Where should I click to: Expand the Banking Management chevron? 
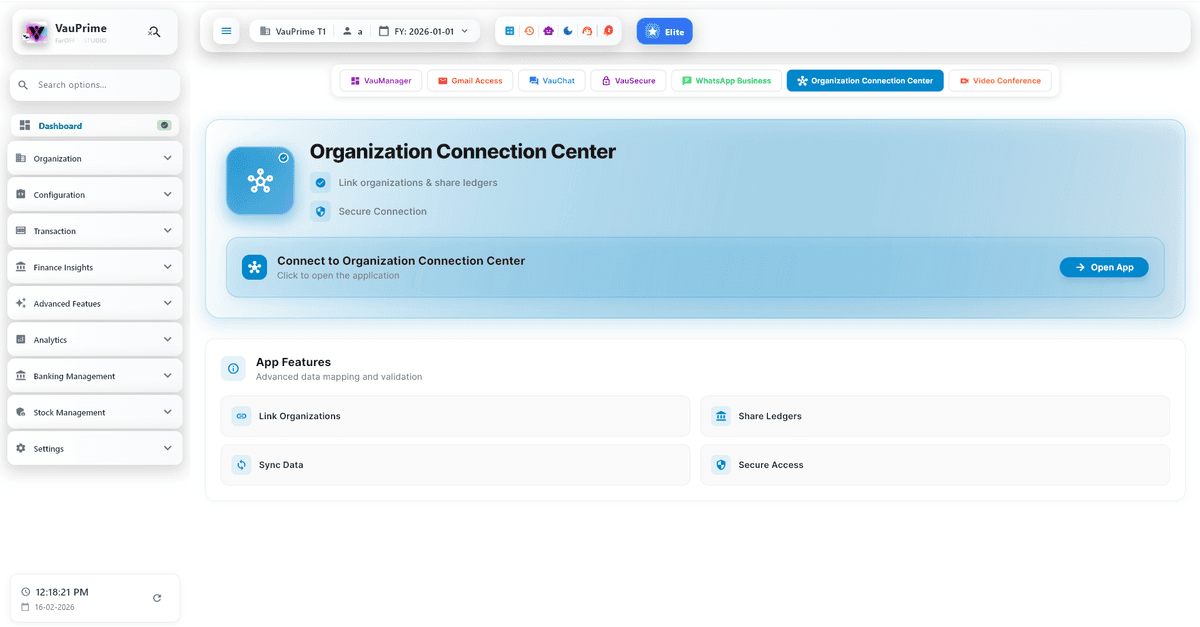167,375
